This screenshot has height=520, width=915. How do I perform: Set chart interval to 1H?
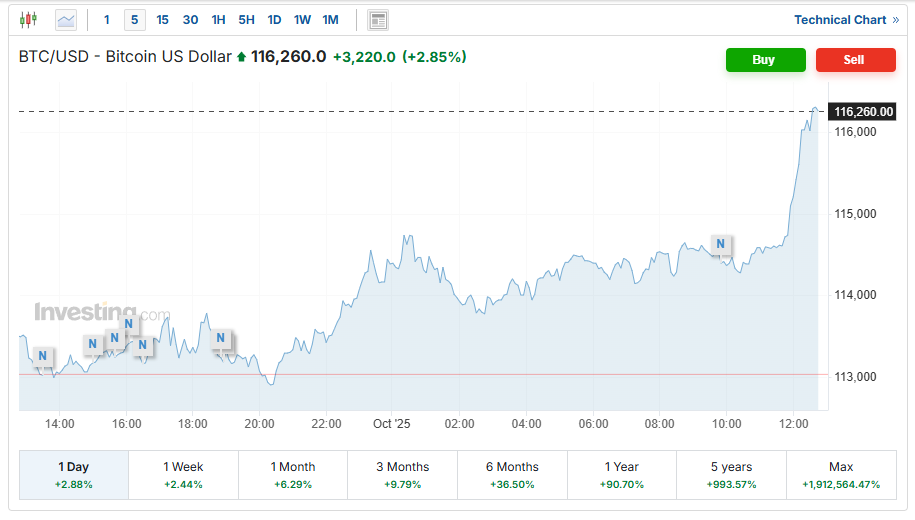[218, 20]
